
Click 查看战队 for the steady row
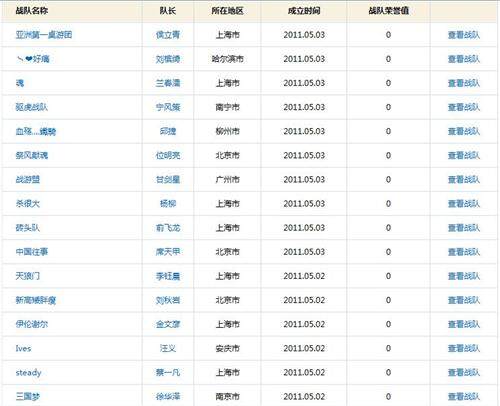click(x=464, y=372)
